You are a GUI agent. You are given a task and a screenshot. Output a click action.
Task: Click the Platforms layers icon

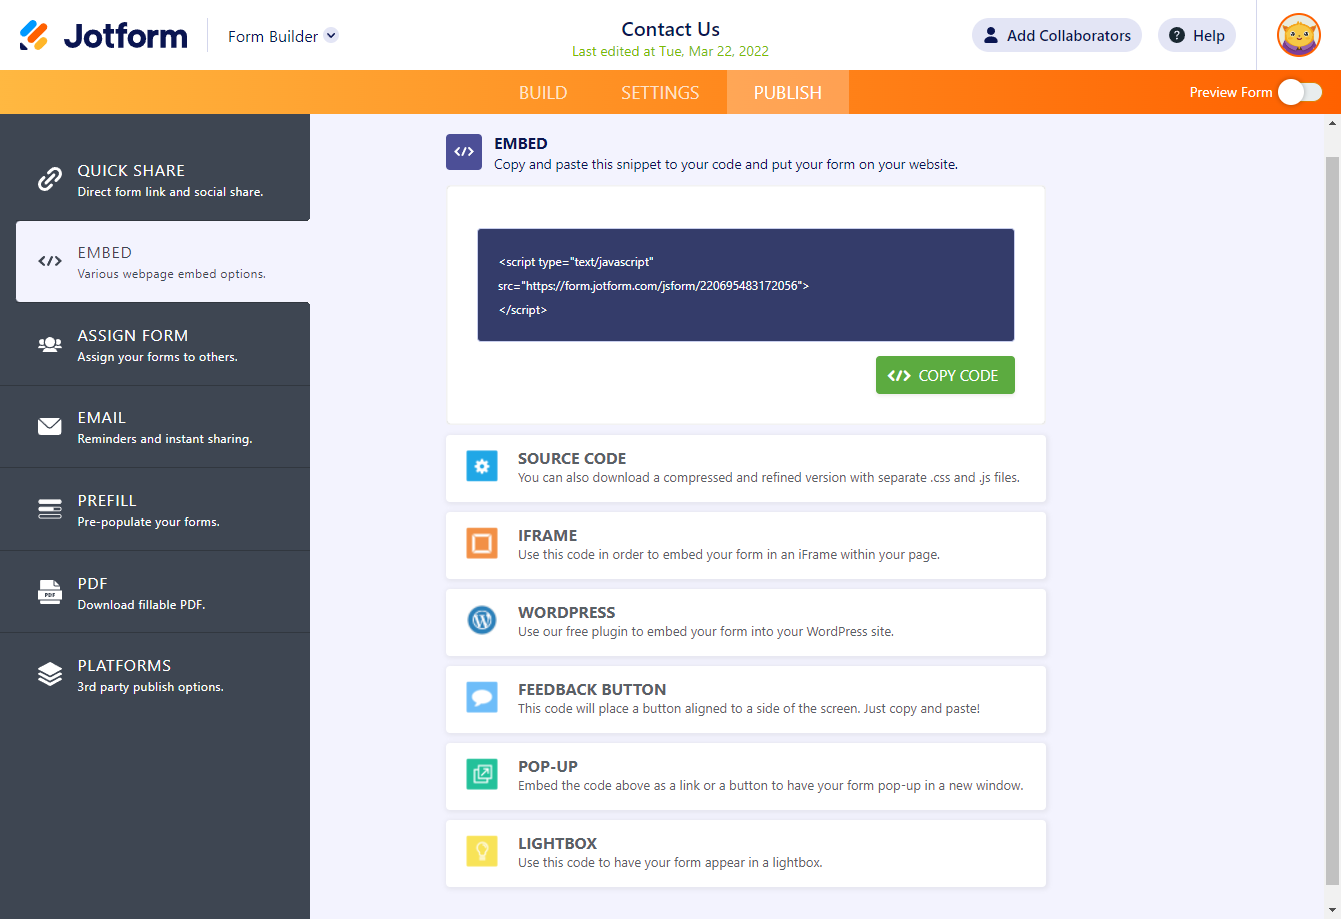click(50, 674)
